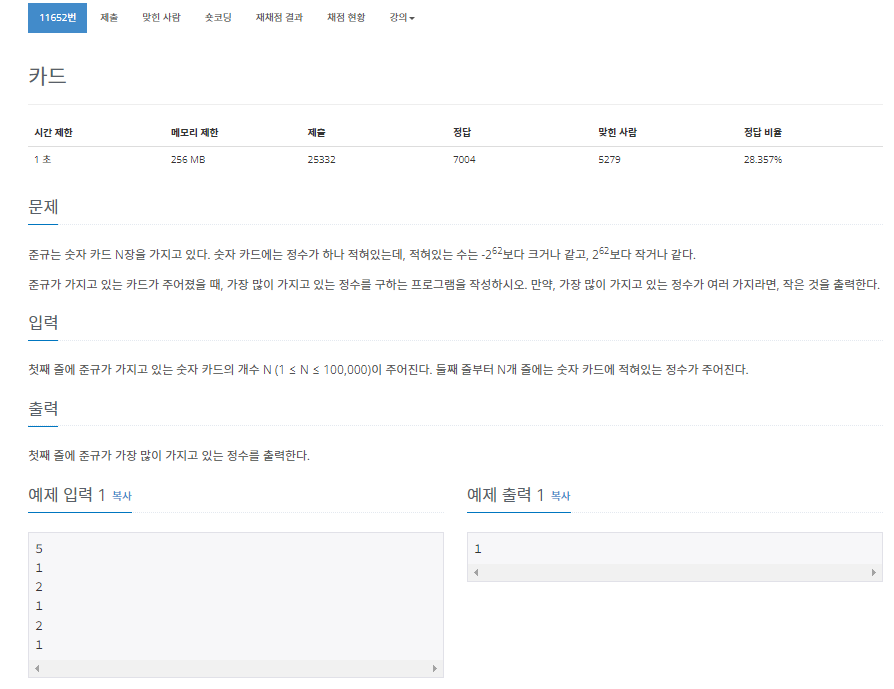Open the 맞힌 사람 tab
This screenshot has height=689, width=894.
[x=161, y=18]
